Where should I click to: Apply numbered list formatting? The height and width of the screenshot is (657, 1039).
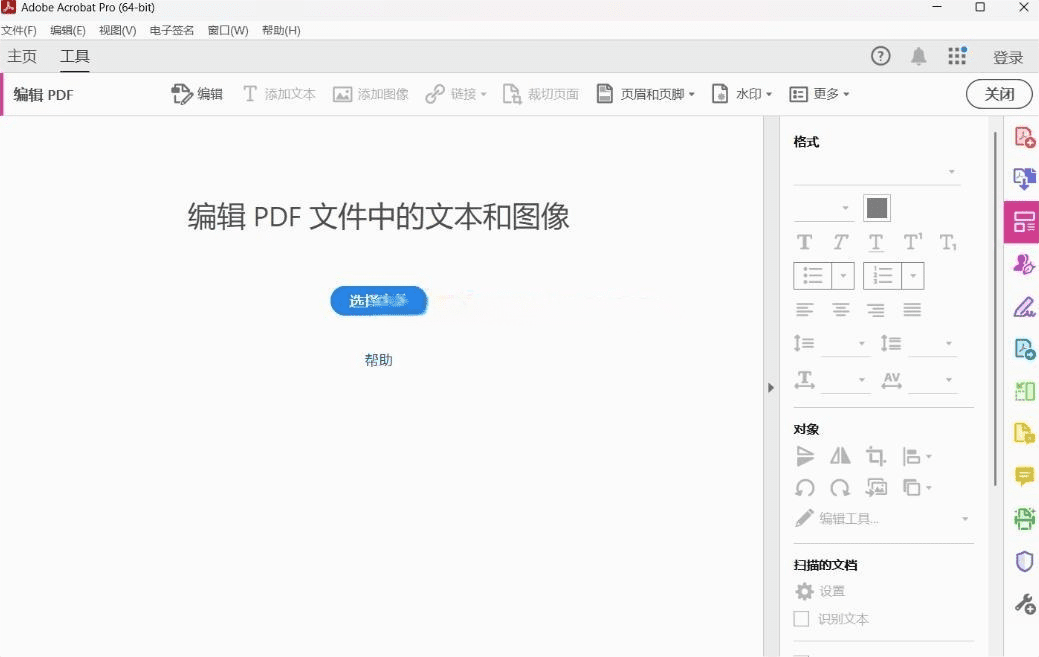[x=883, y=276]
